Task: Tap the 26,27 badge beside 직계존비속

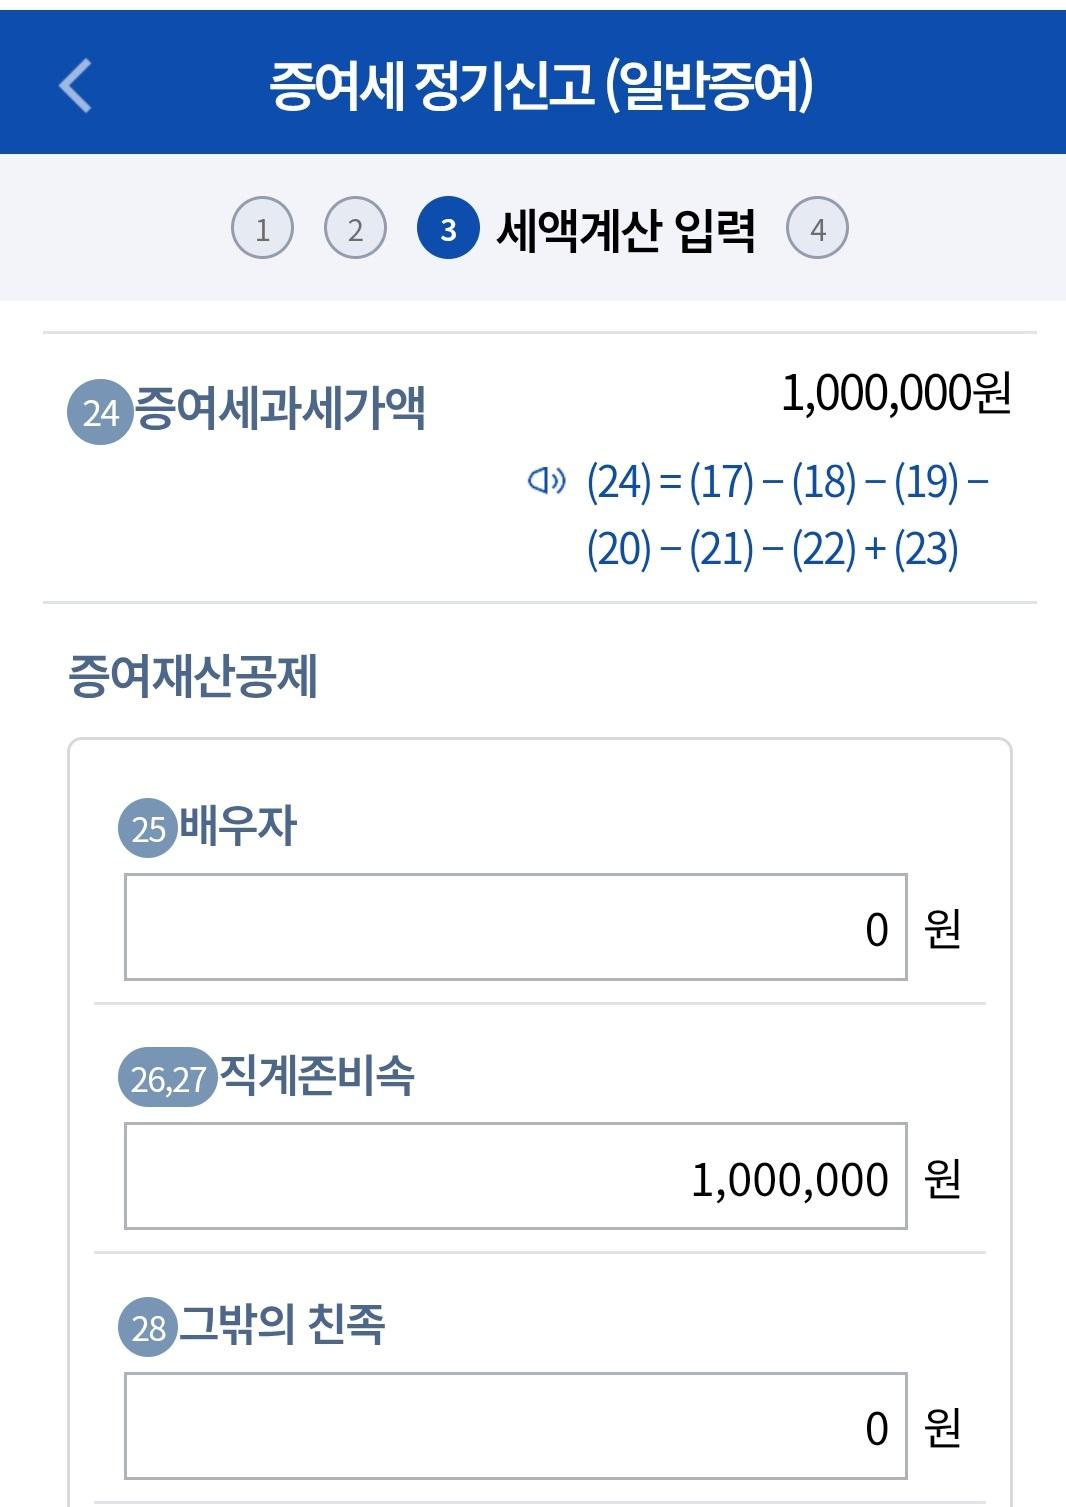Action: (167, 1078)
